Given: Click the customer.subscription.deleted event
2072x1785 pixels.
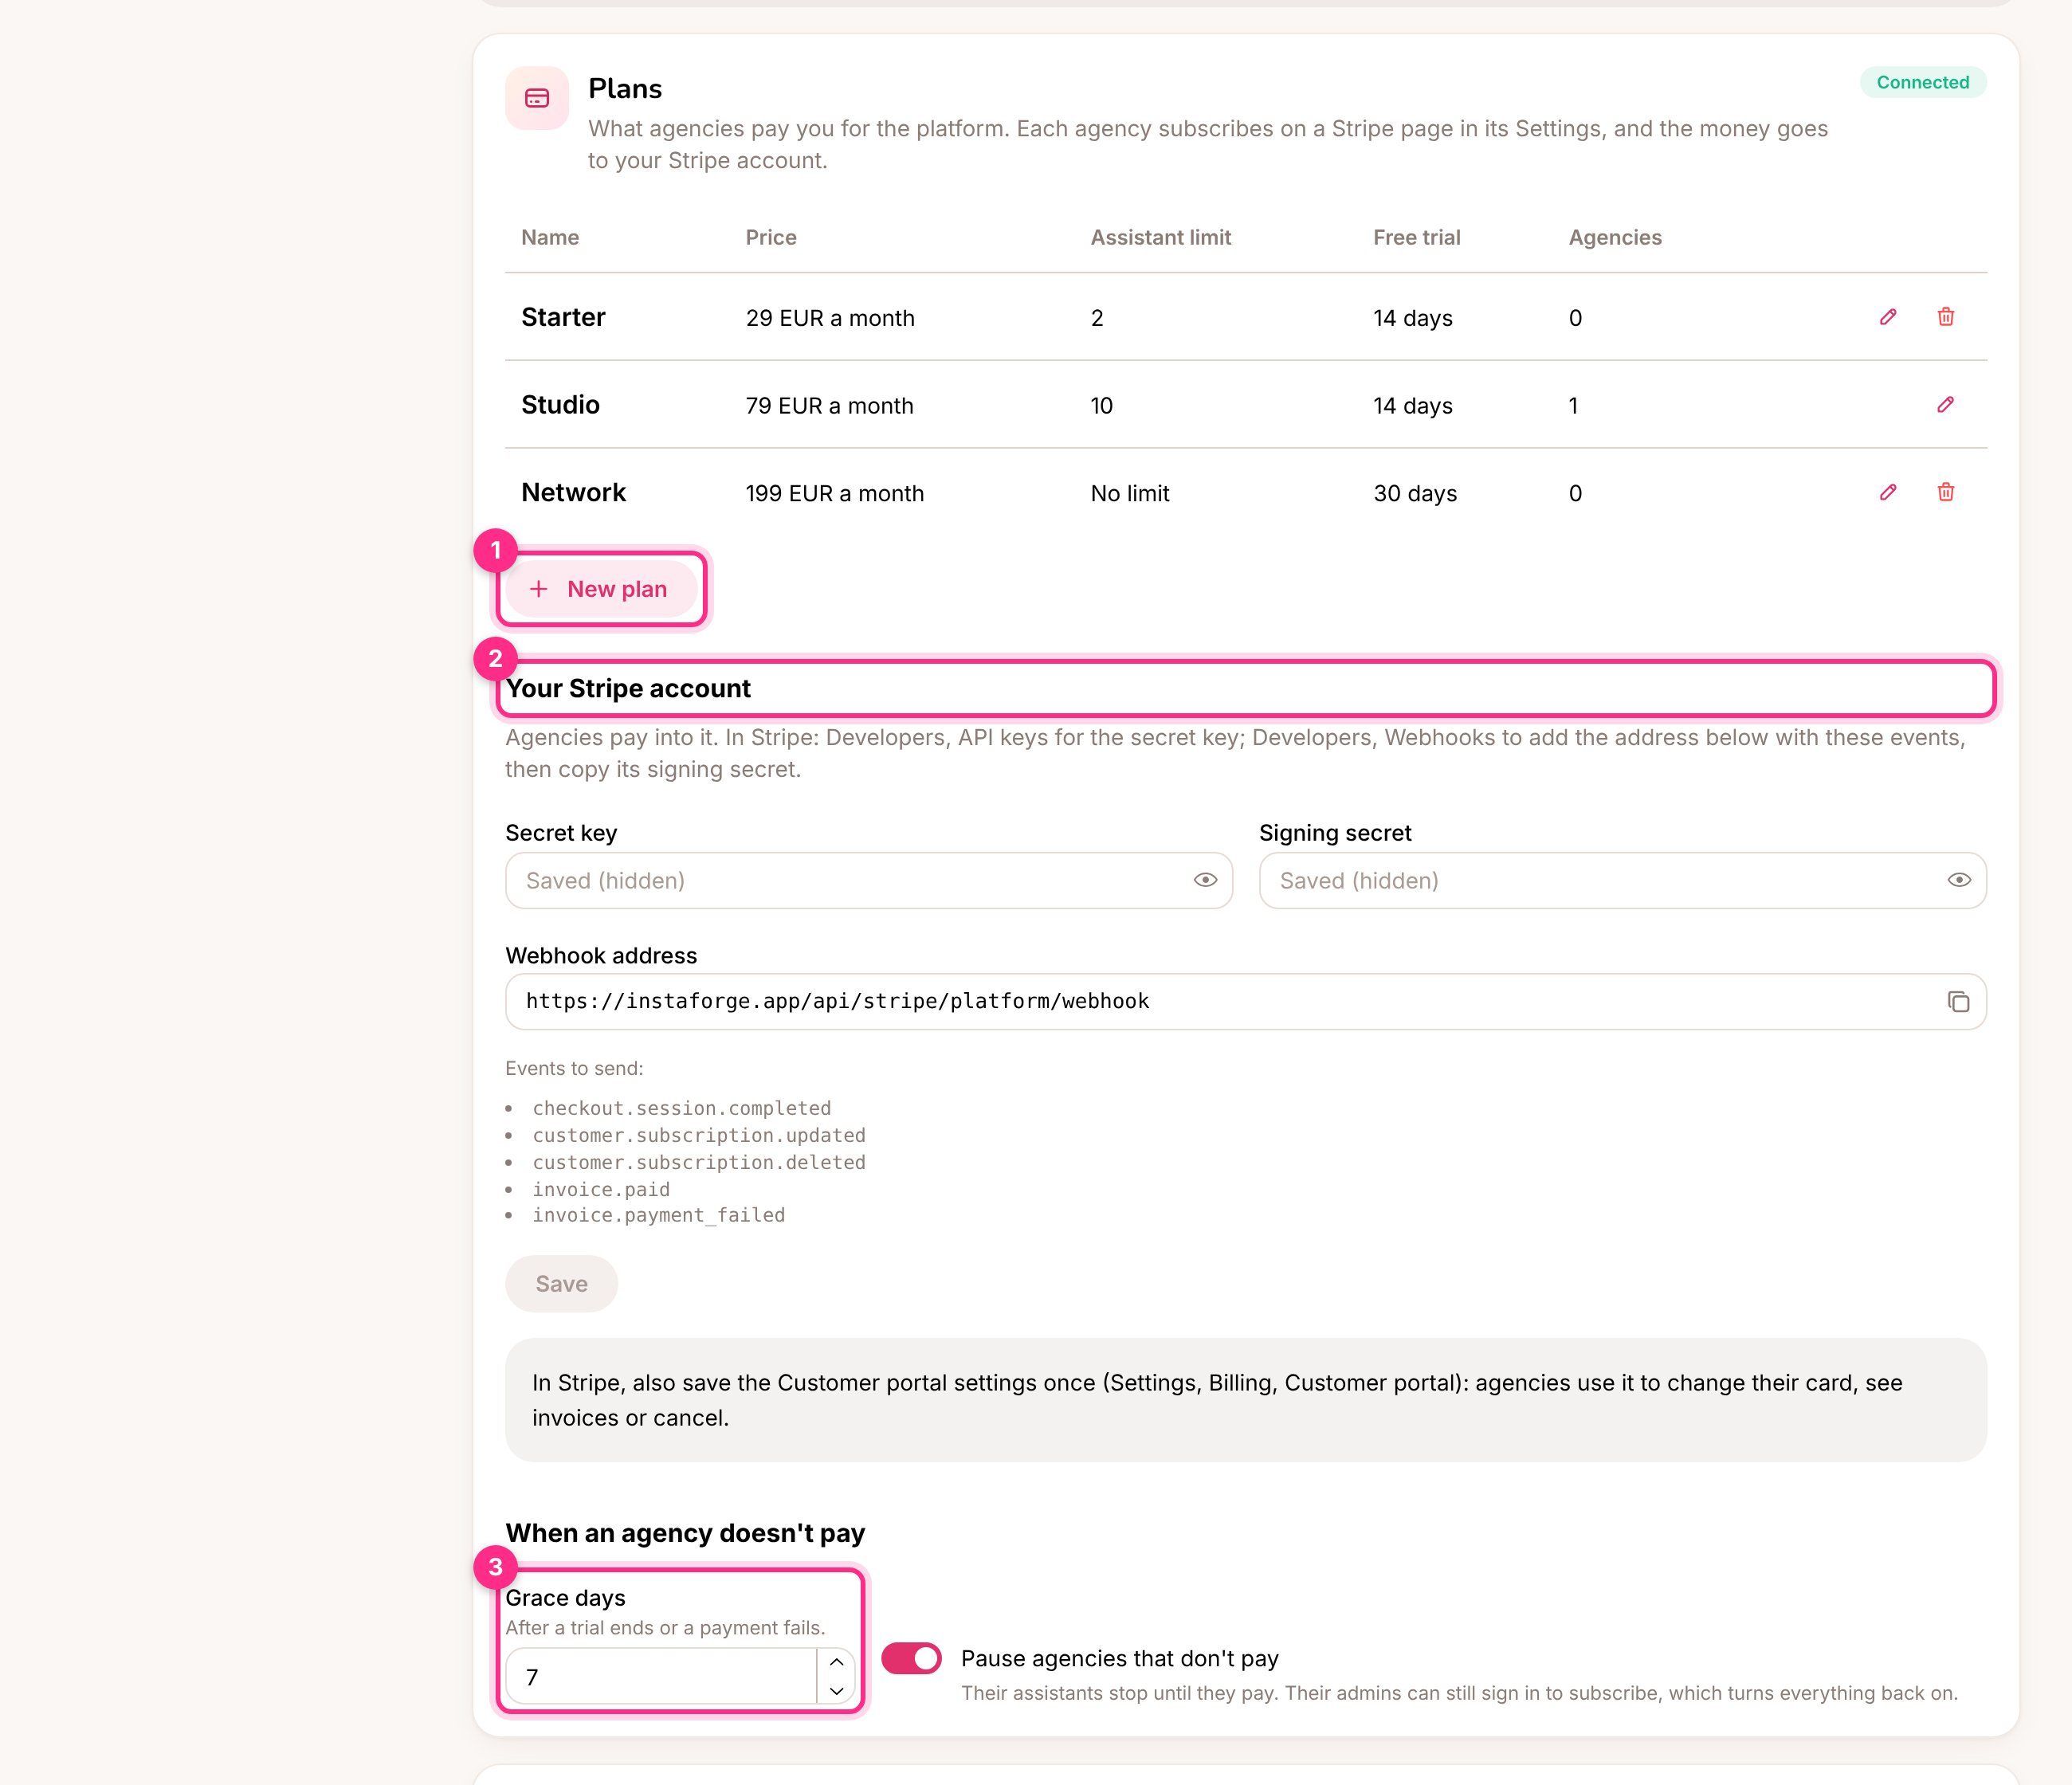Looking at the screenshot, I should click(699, 1162).
